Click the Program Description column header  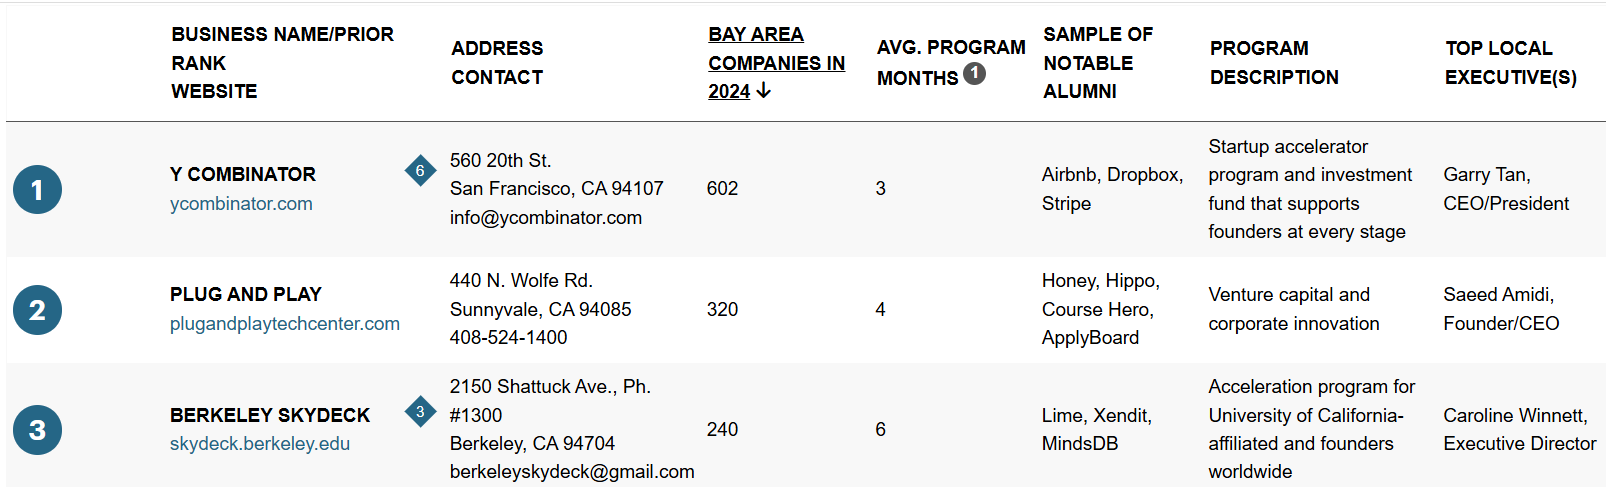click(1273, 62)
